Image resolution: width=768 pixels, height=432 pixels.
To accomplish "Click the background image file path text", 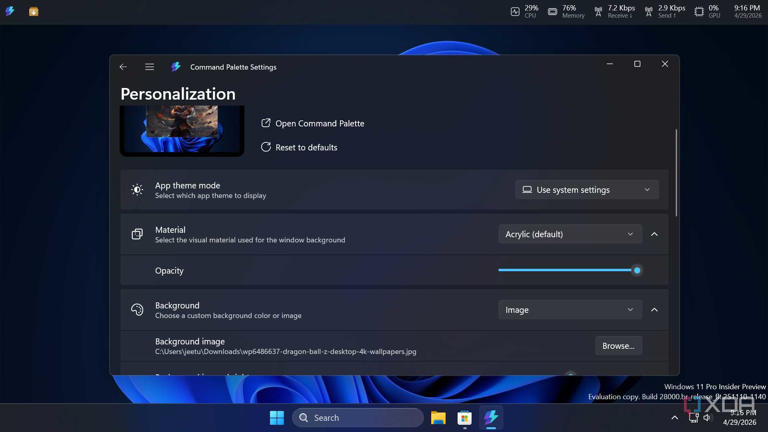I will click(286, 352).
